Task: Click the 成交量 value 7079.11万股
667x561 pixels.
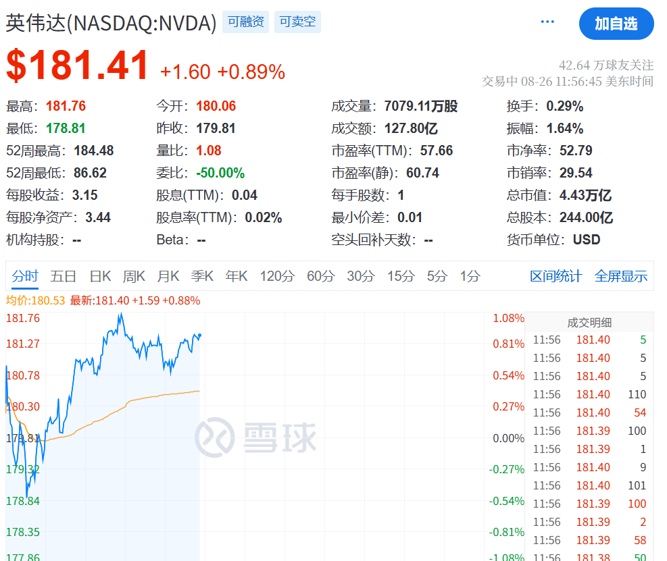Action: point(421,106)
